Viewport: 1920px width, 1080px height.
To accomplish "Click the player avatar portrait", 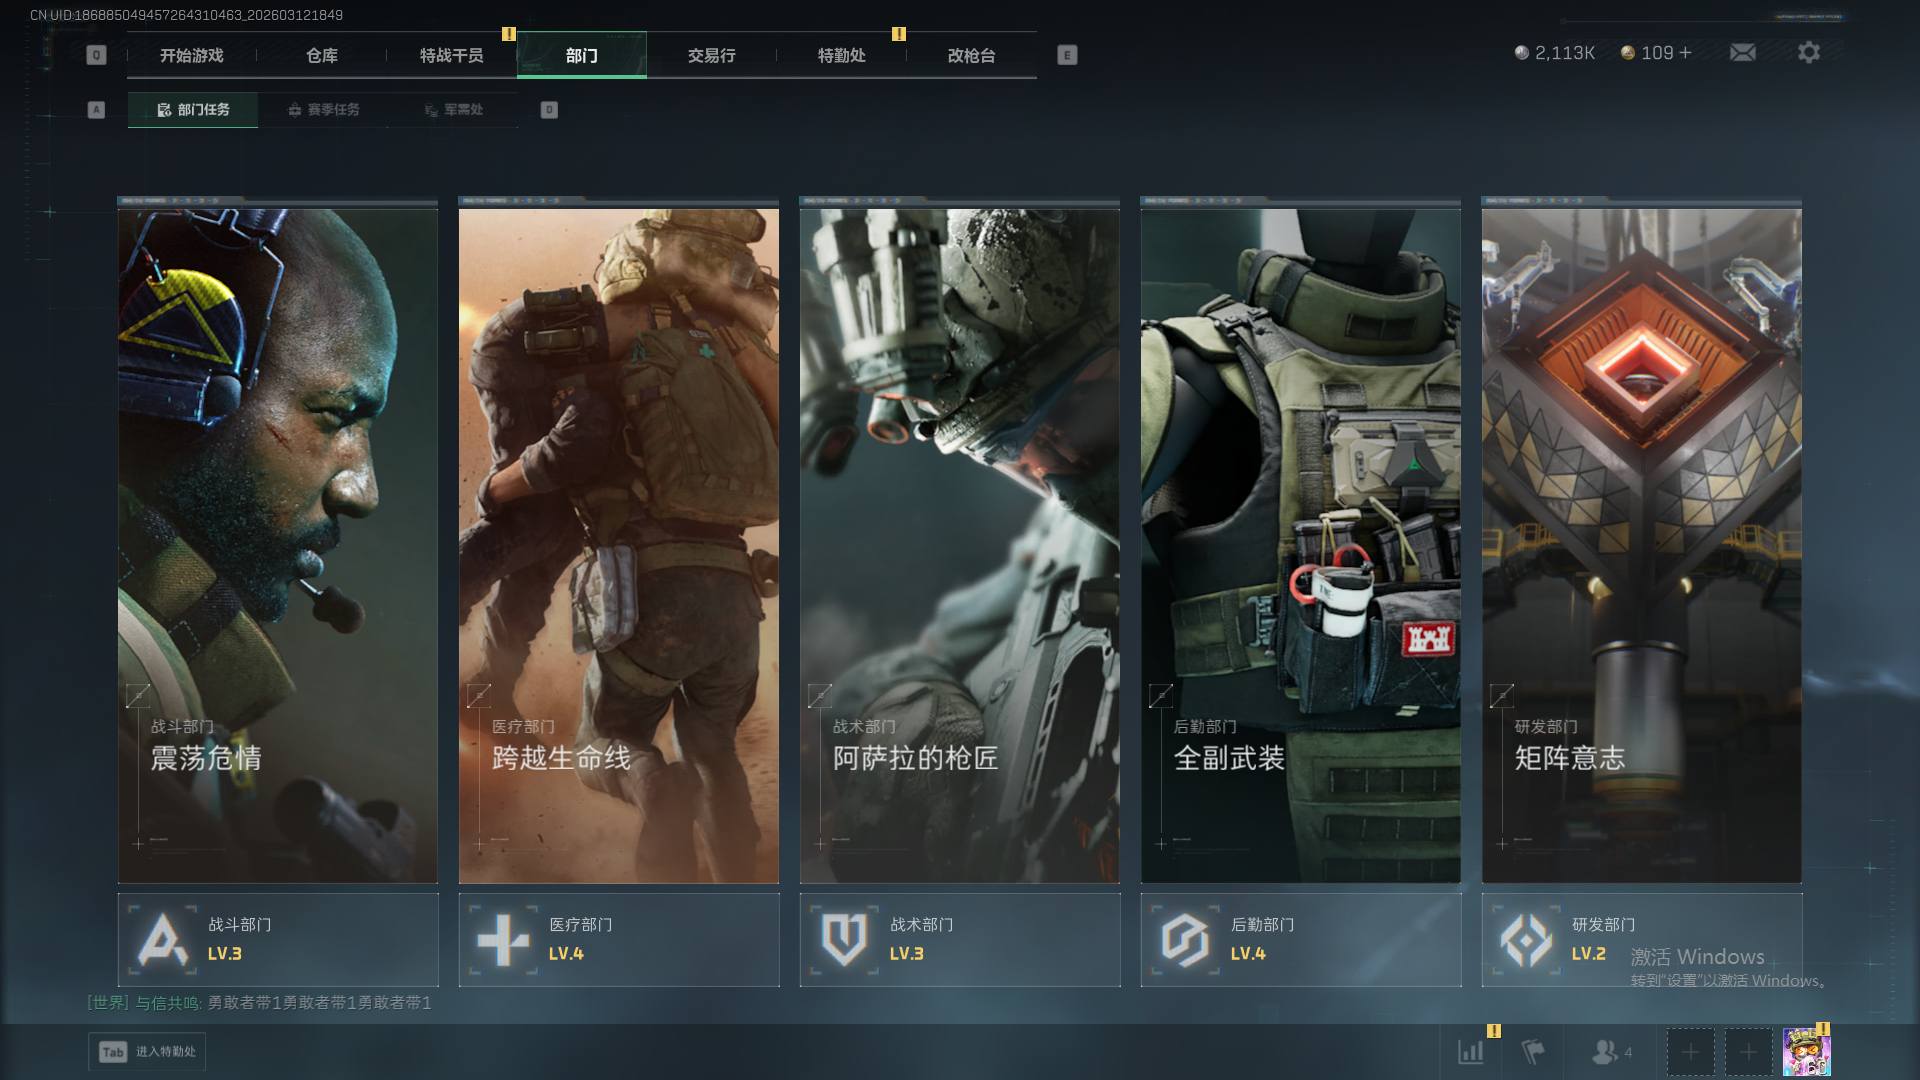I will point(1806,1051).
